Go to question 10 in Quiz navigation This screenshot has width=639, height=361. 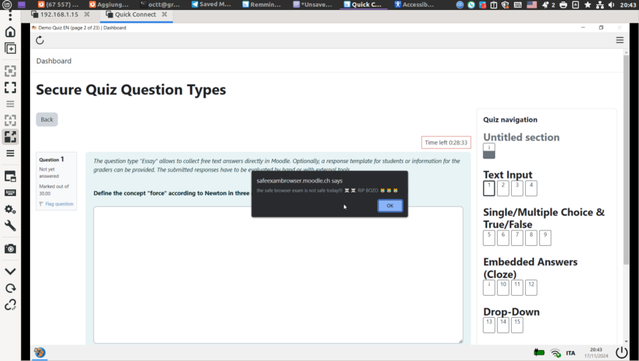pos(503,288)
